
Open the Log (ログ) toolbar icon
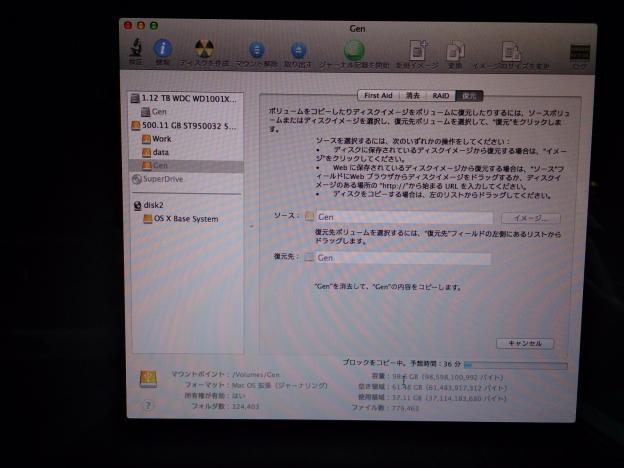pyautogui.click(x=579, y=52)
